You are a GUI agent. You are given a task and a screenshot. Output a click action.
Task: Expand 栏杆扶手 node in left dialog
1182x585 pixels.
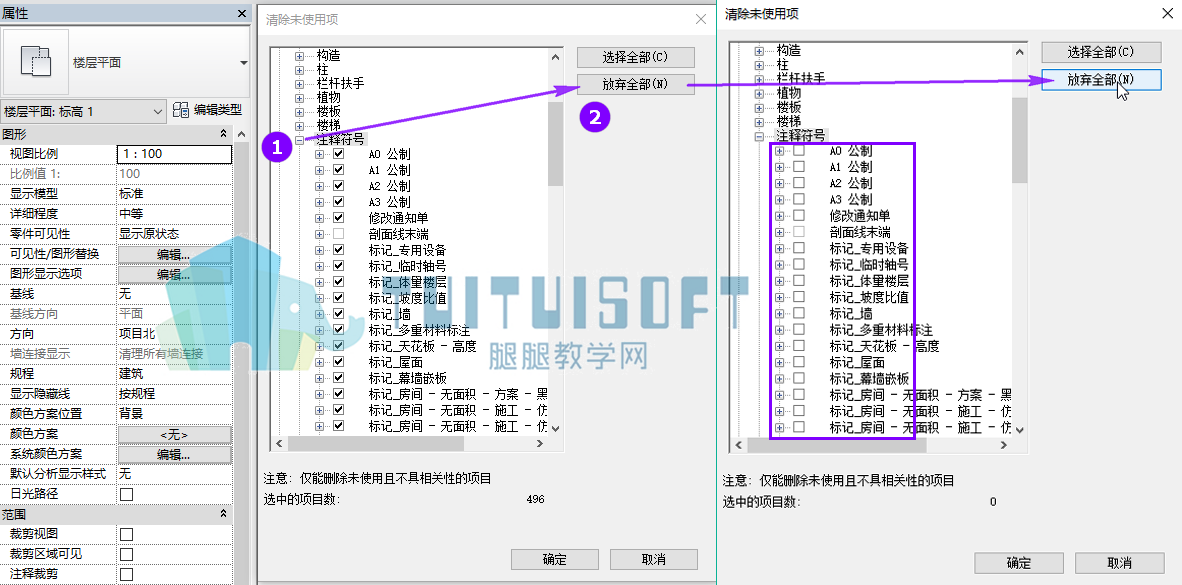(x=300, y=84)
